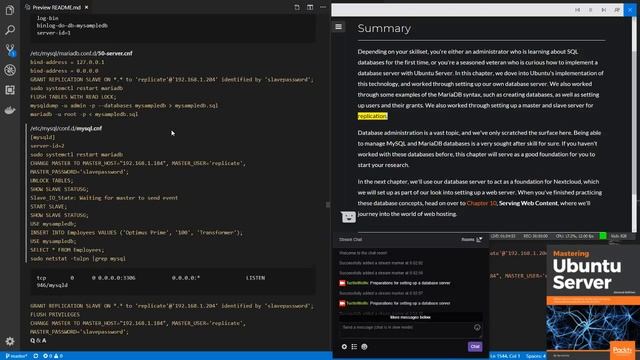Click the 'server-id=1' code line
The height and width of the screenshot is (360, 640).
coord(54,33)
